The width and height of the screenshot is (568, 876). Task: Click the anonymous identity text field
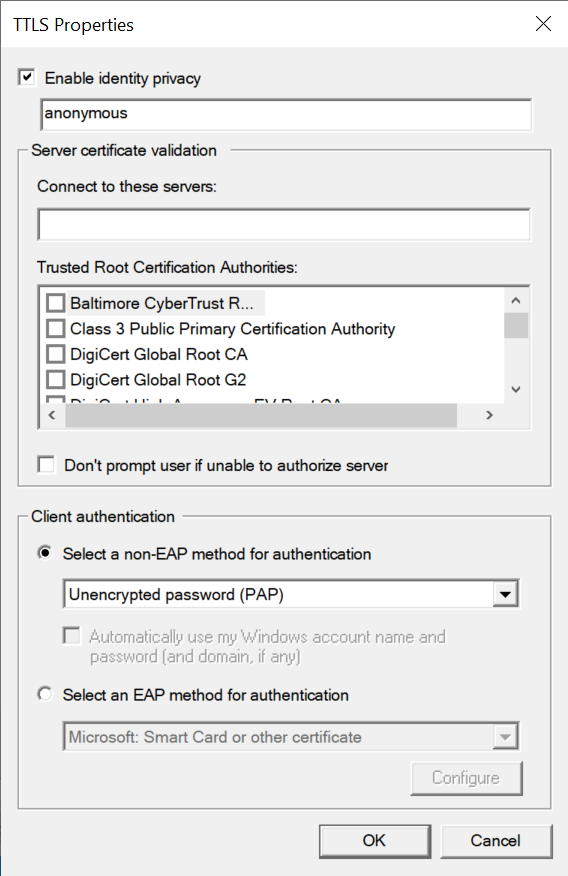286,115
